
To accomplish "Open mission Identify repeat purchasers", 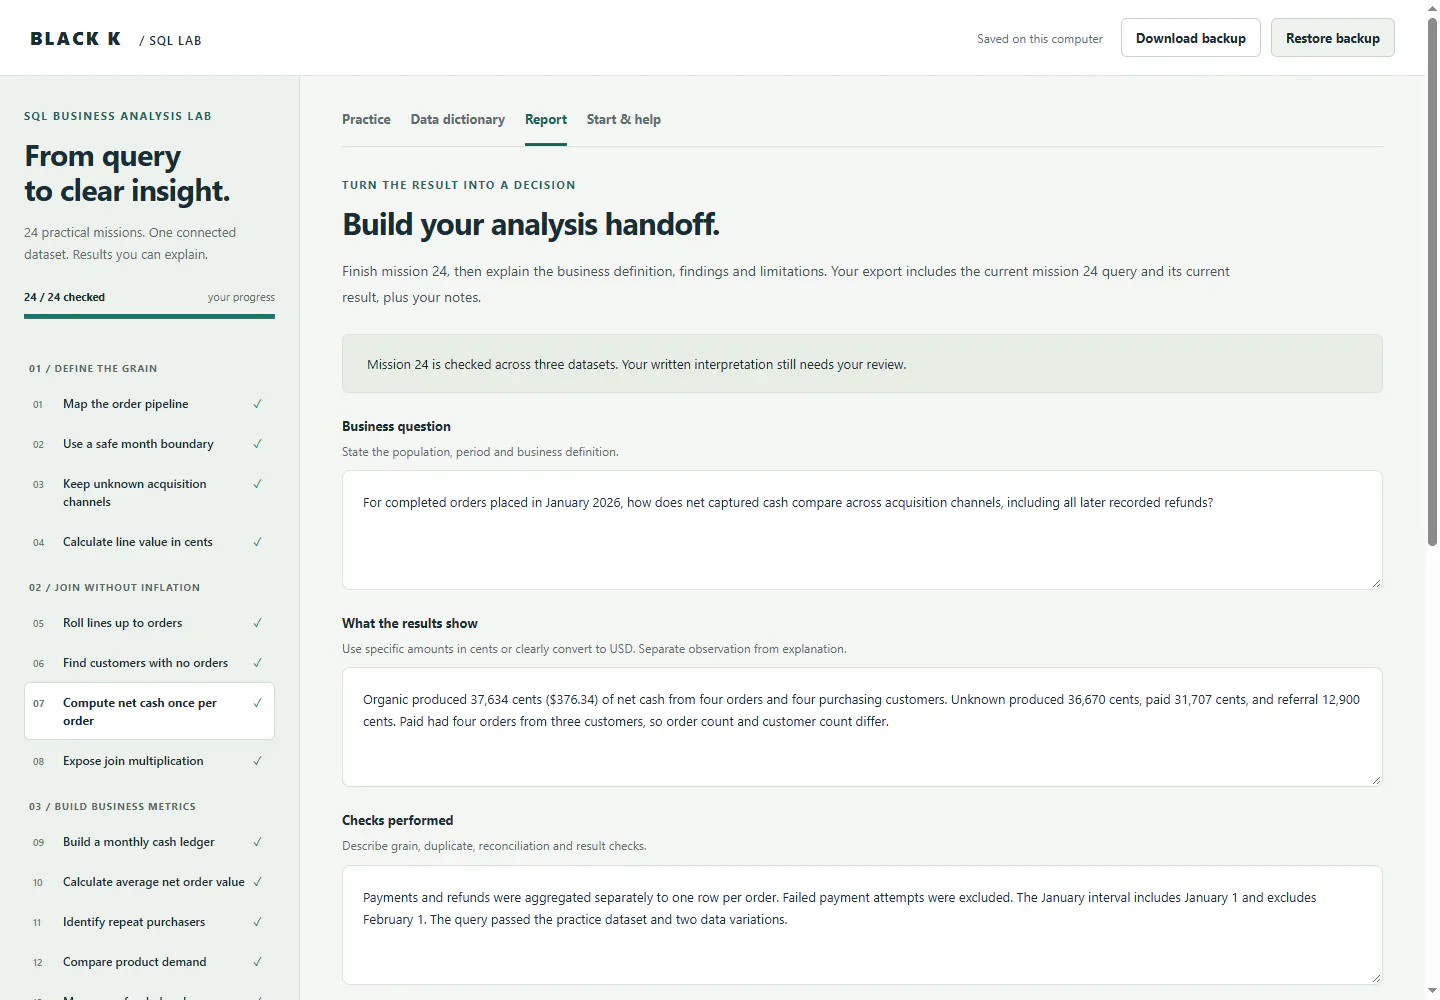I will point(149,922).
